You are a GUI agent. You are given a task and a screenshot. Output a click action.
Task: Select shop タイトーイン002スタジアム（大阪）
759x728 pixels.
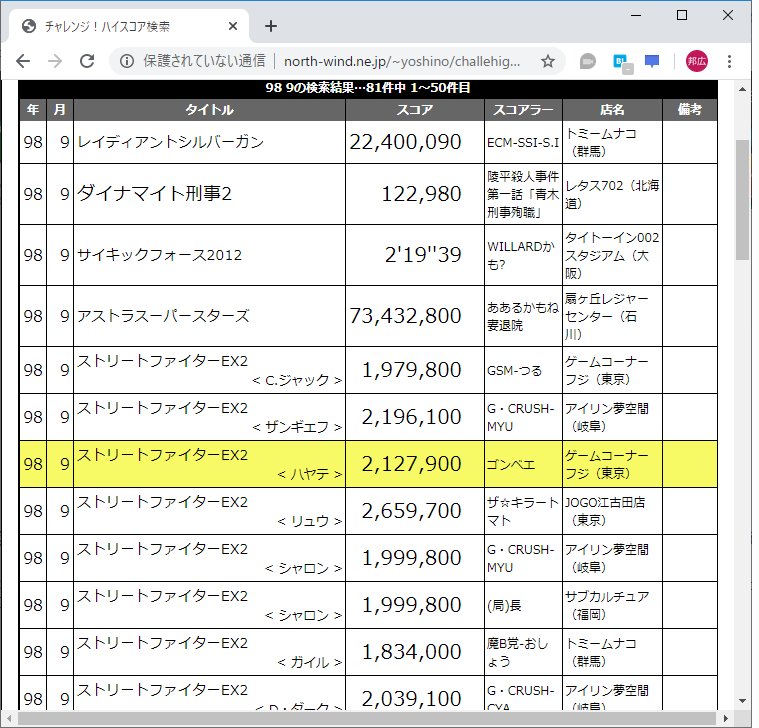(x=612, y=255)
